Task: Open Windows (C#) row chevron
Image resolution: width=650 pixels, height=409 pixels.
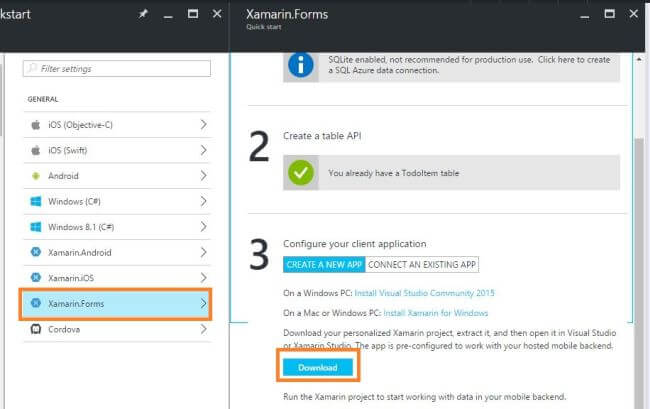Action: [203, 201]
